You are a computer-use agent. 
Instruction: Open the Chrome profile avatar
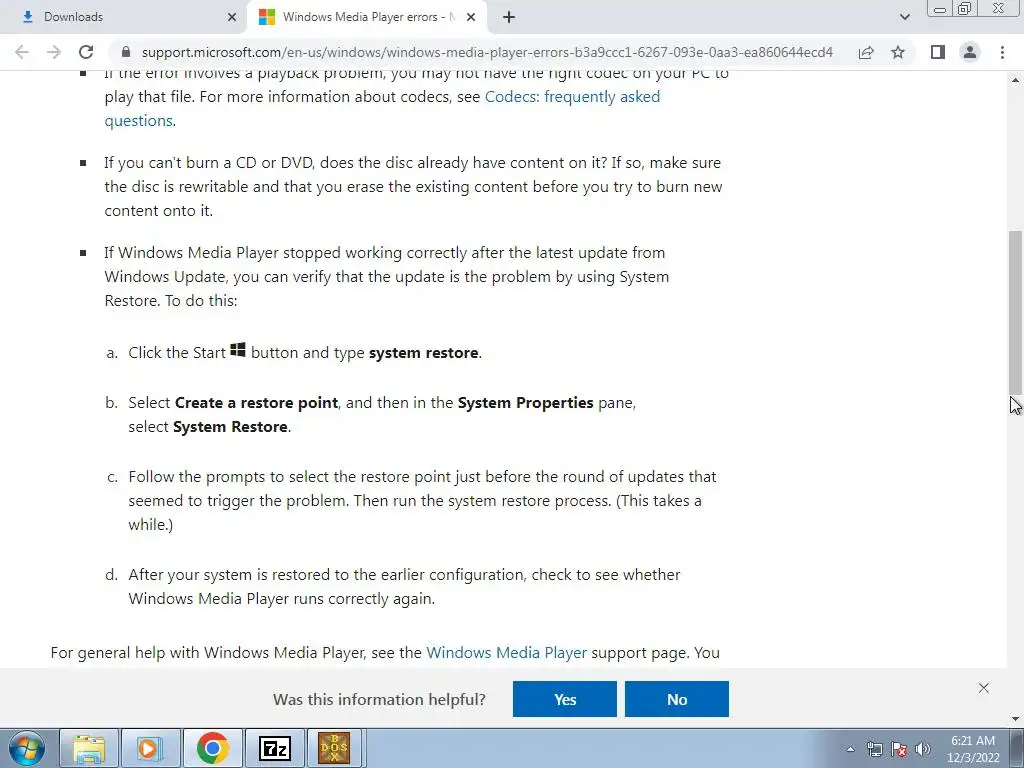click(970, 52)
